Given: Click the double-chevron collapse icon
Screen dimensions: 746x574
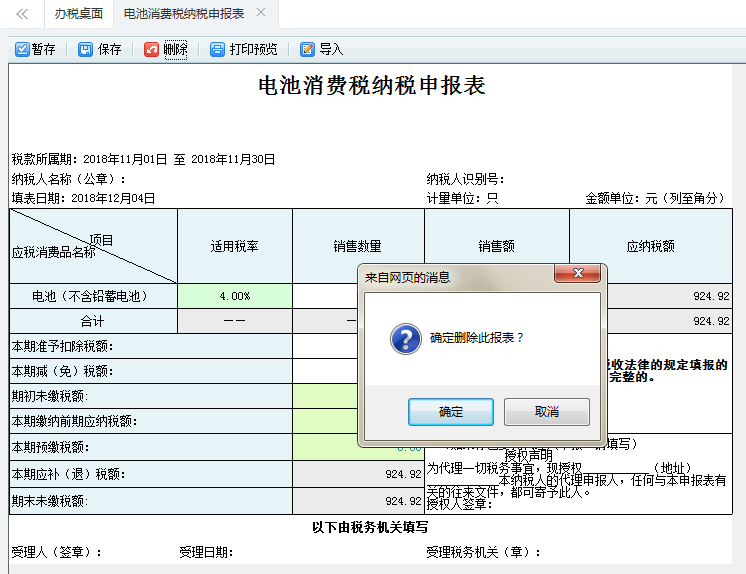Looking at the screenshot, I should click(x=22, y=14).
